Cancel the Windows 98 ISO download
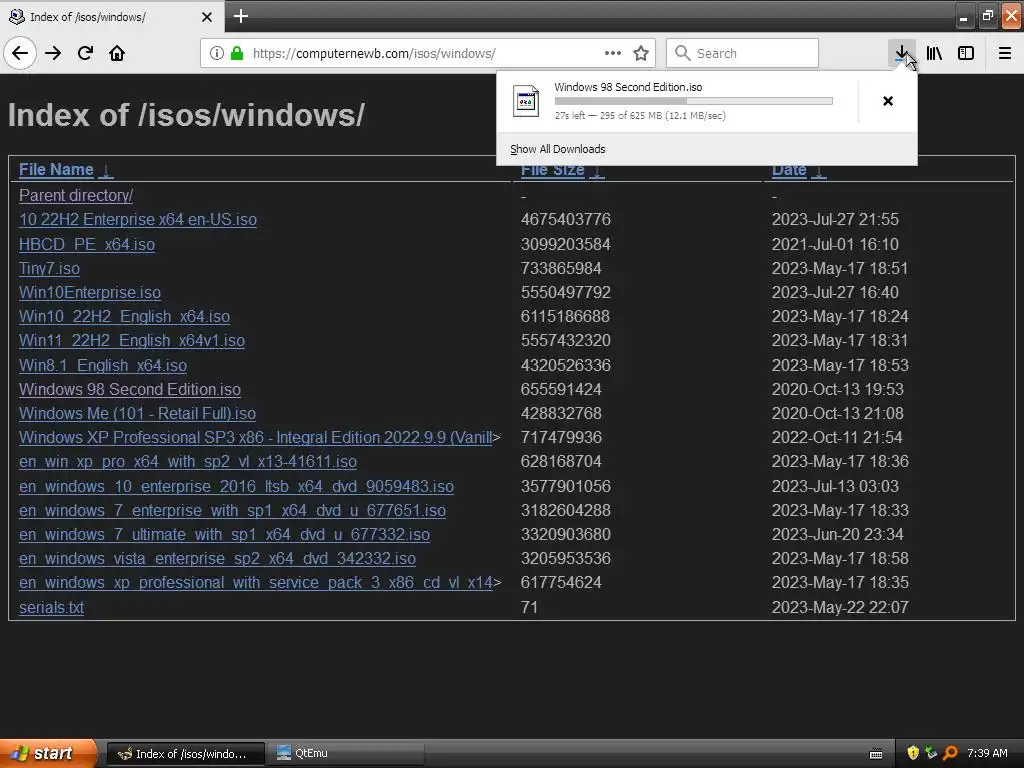The height and width of the screenshot is (768, 1024). pos(888,101)
